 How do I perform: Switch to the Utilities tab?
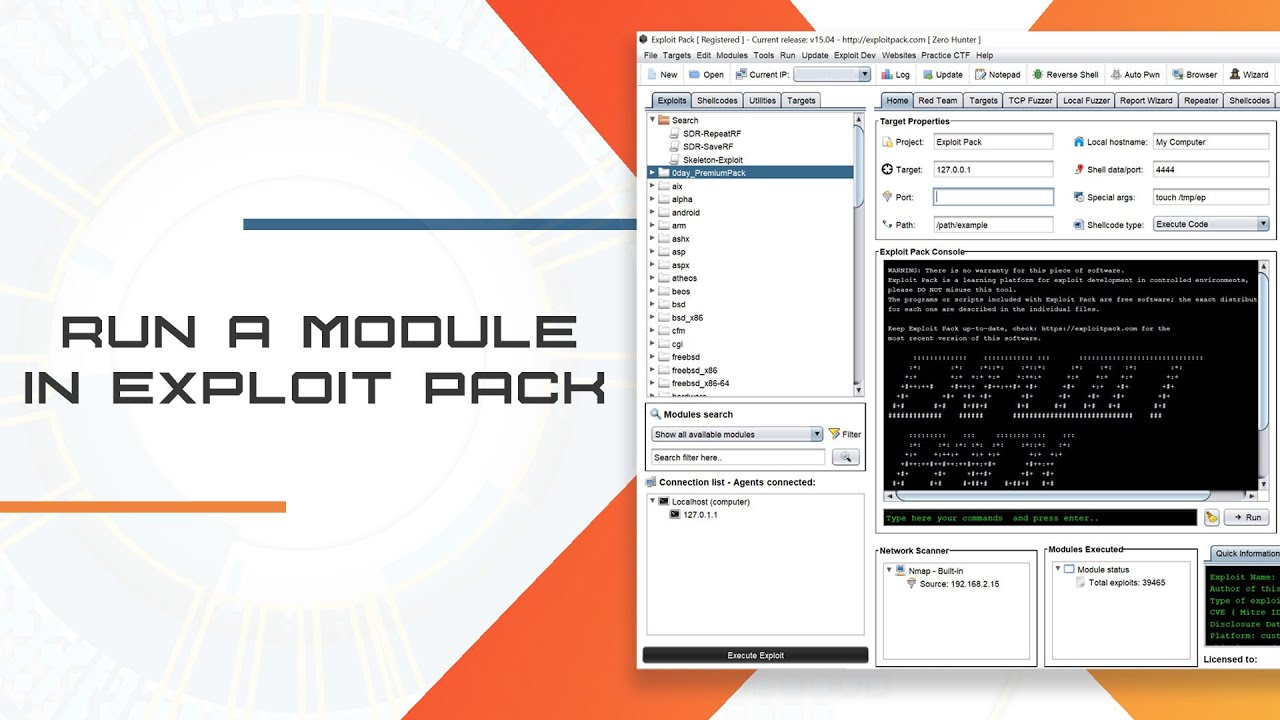click(x=762, y=100)
